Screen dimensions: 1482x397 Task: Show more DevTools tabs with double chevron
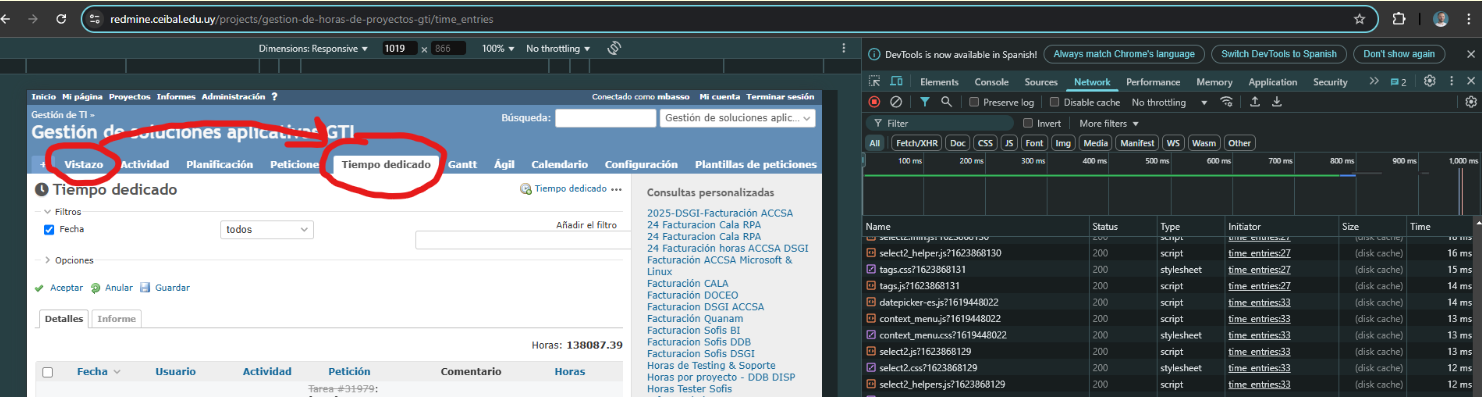point(1374,81)
